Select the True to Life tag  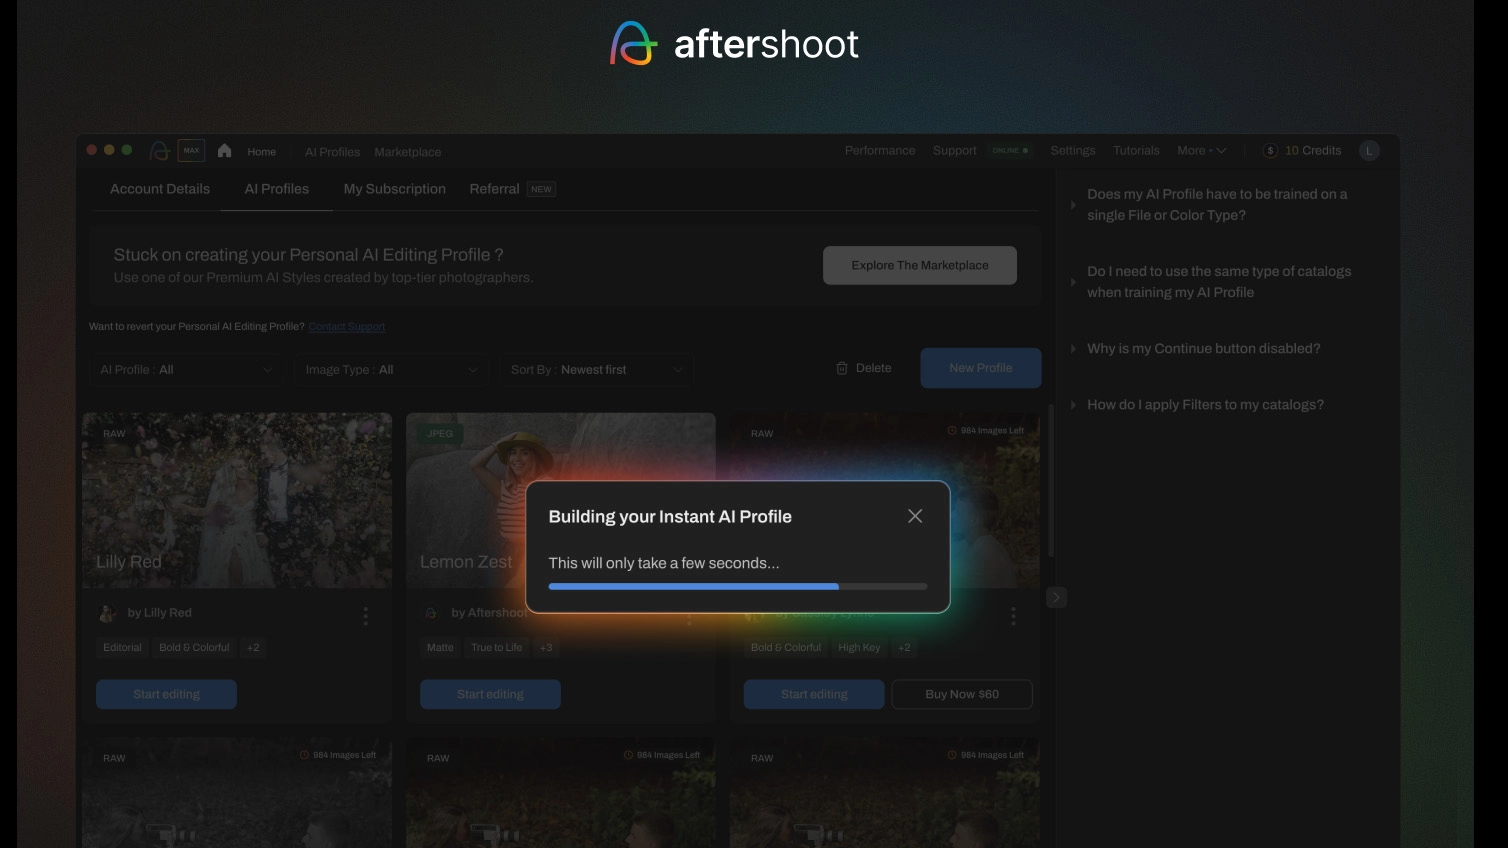tap(497, 648)
